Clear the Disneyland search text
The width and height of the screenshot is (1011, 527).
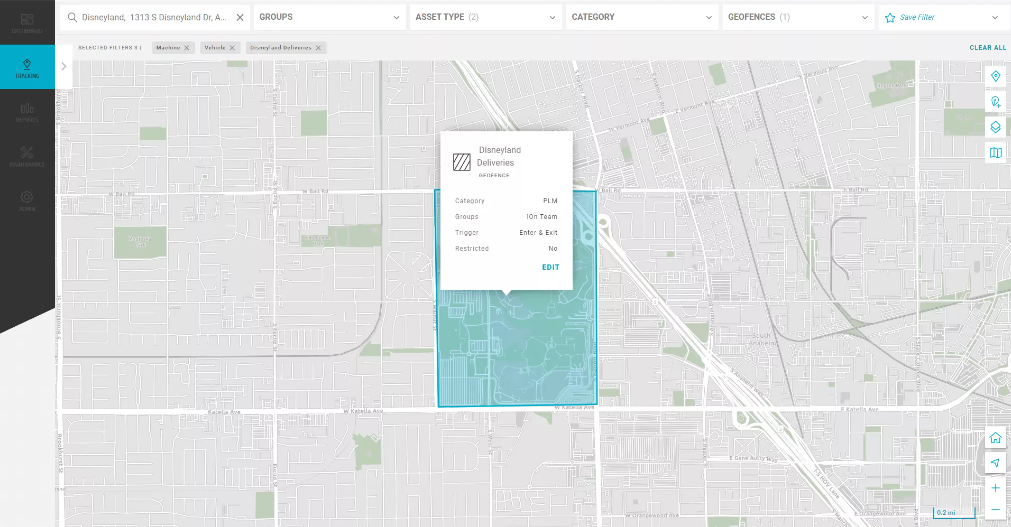240,17
